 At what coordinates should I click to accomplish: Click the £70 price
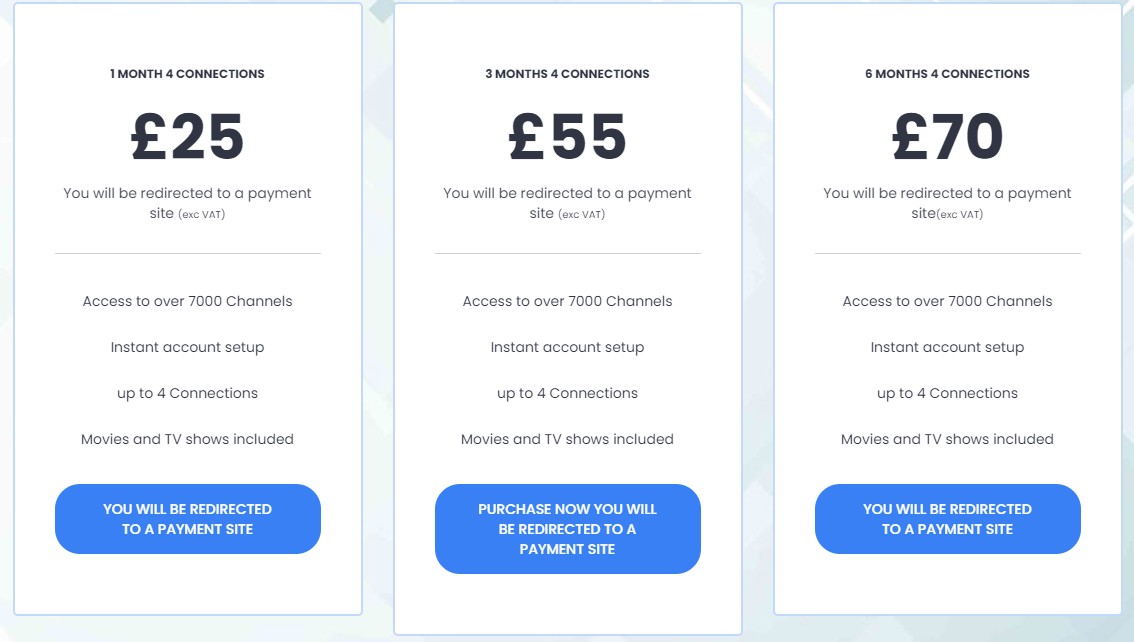[947, 137]
